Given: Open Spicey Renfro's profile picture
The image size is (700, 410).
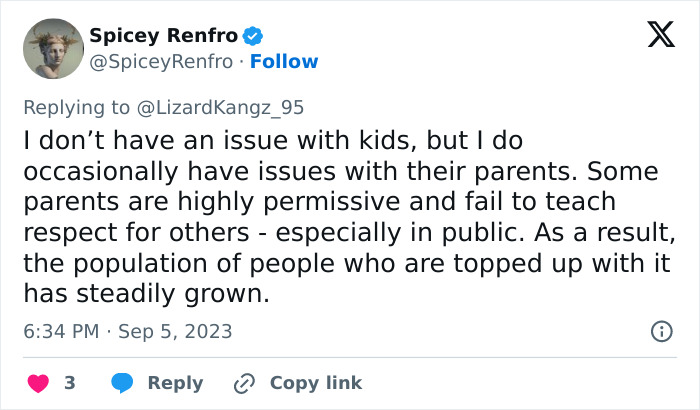Looking at the screenshot, I should 53,48.
